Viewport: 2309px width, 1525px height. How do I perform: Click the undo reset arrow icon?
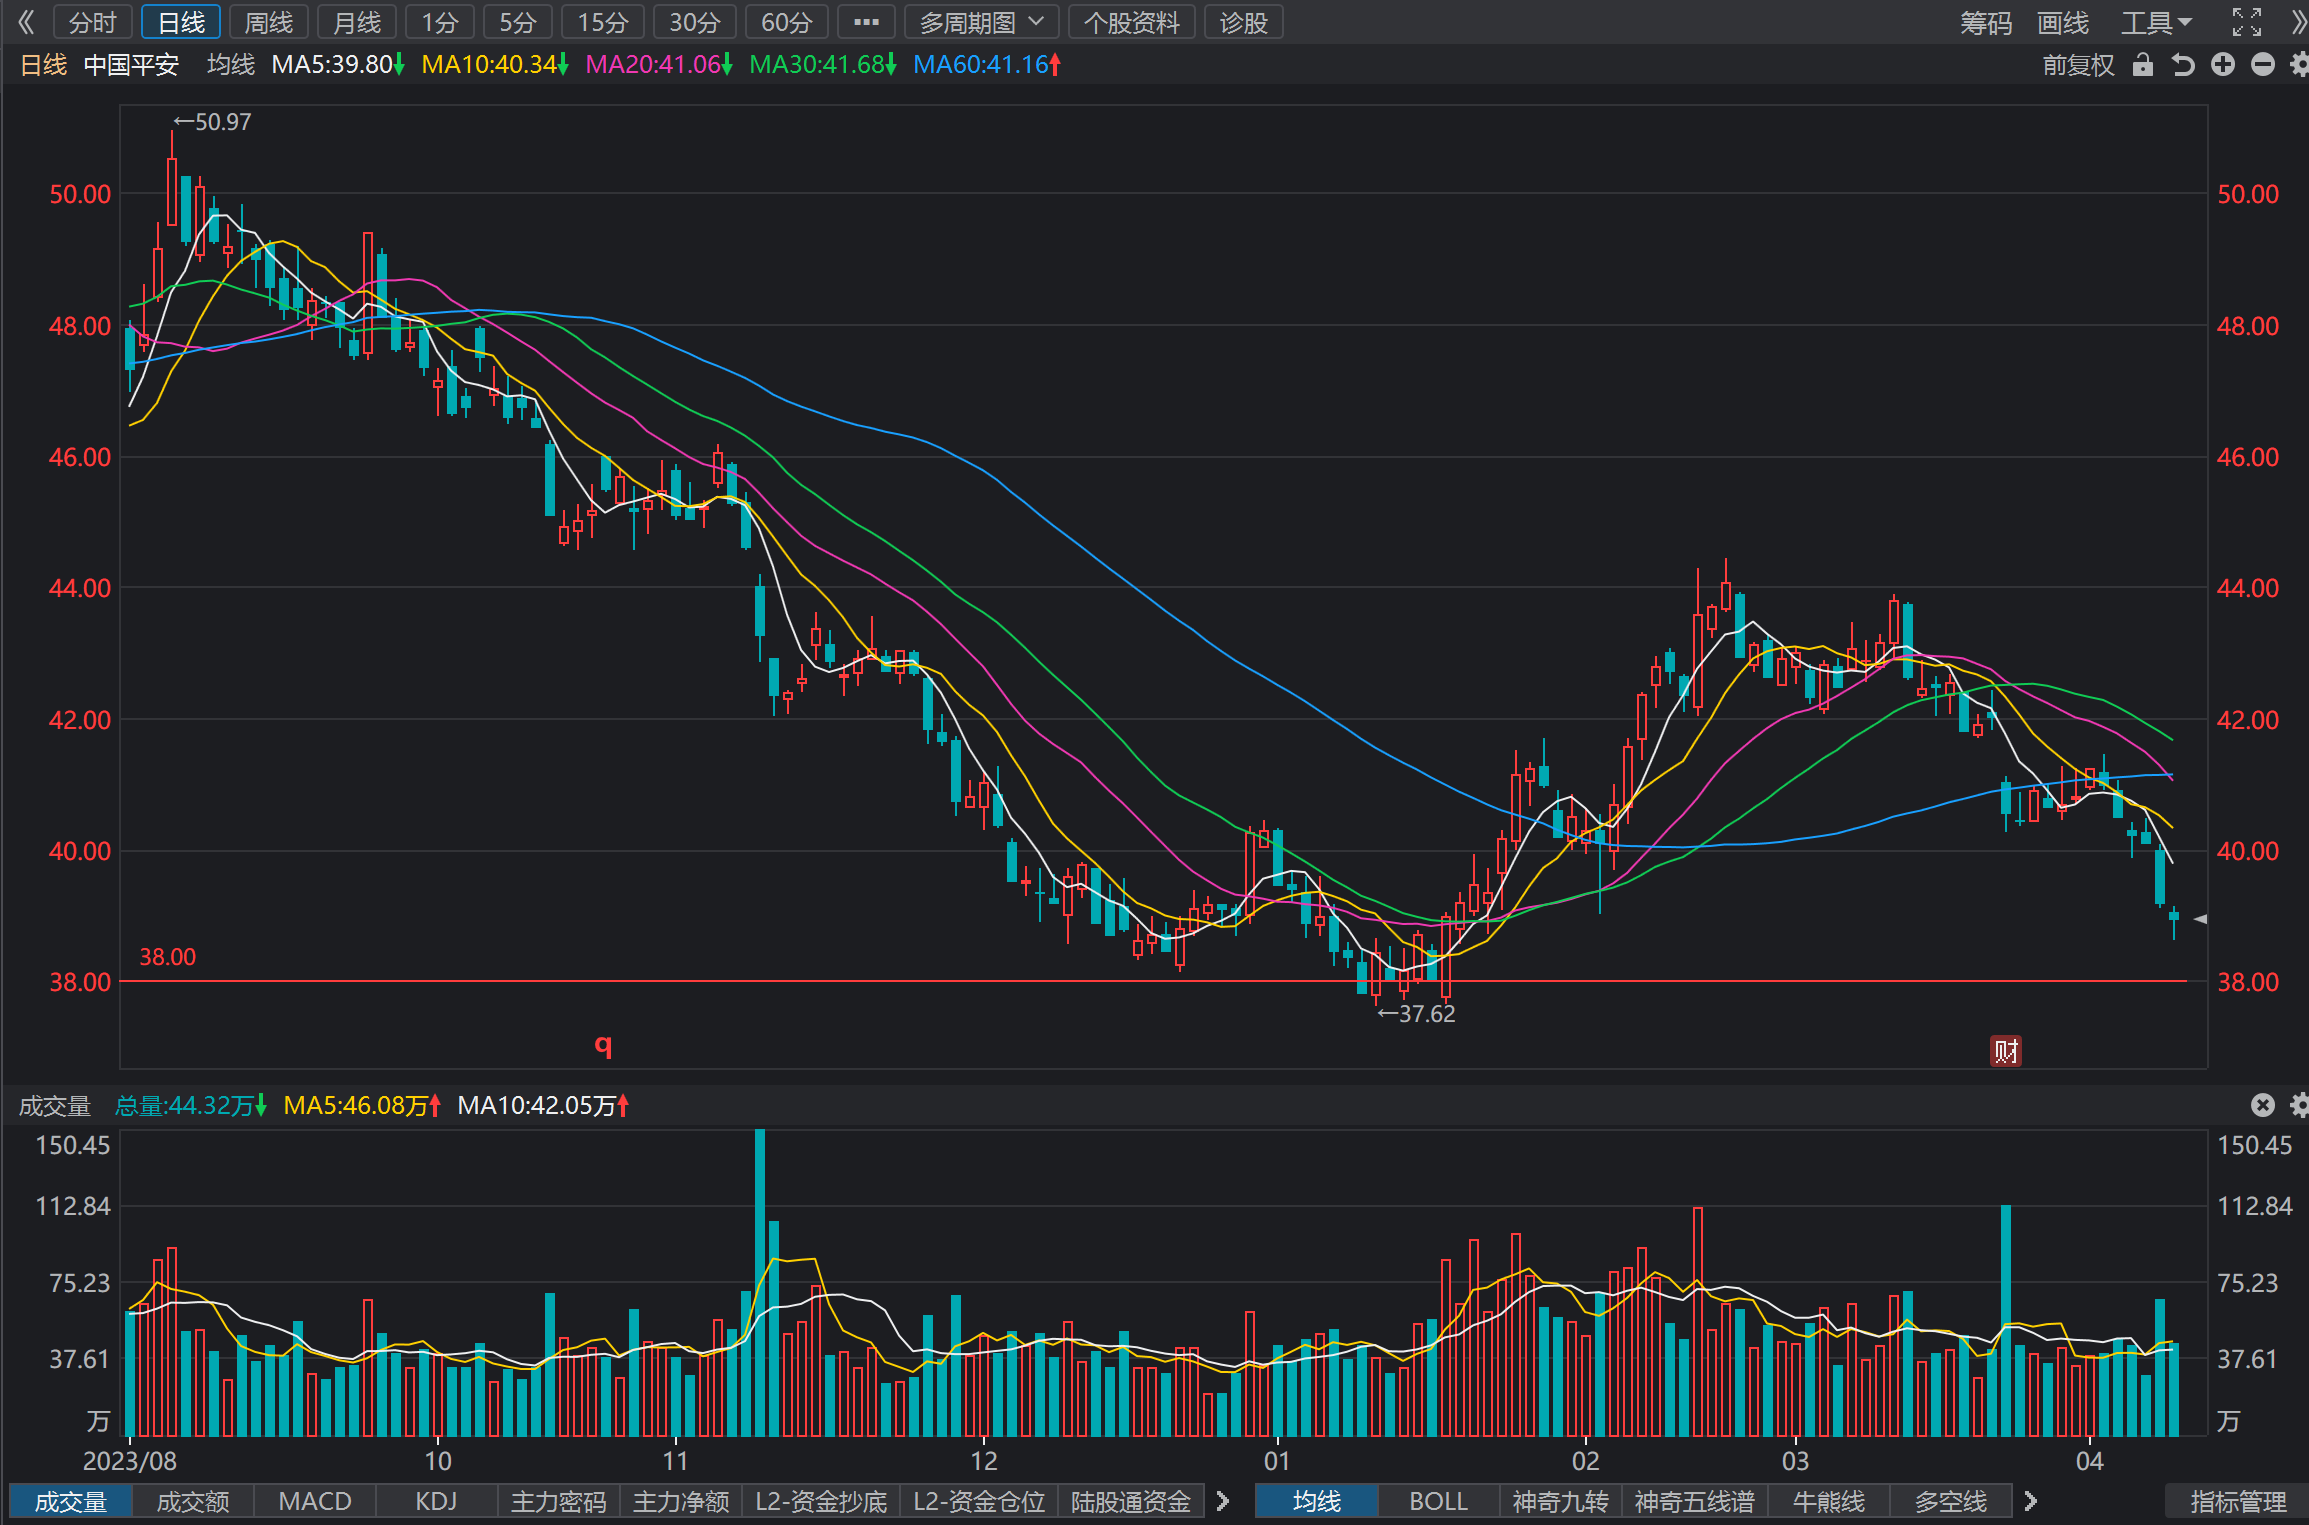click(x=2183, y=65)
